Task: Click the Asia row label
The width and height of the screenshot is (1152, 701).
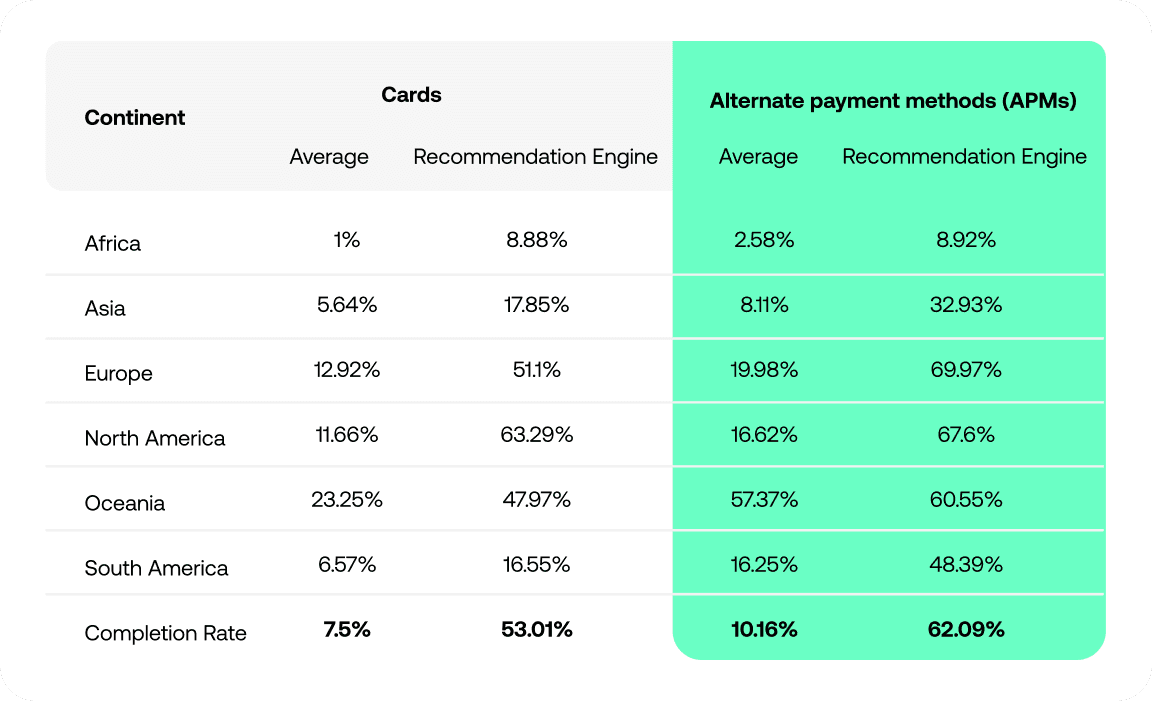Action: click(x=105, y=309)
